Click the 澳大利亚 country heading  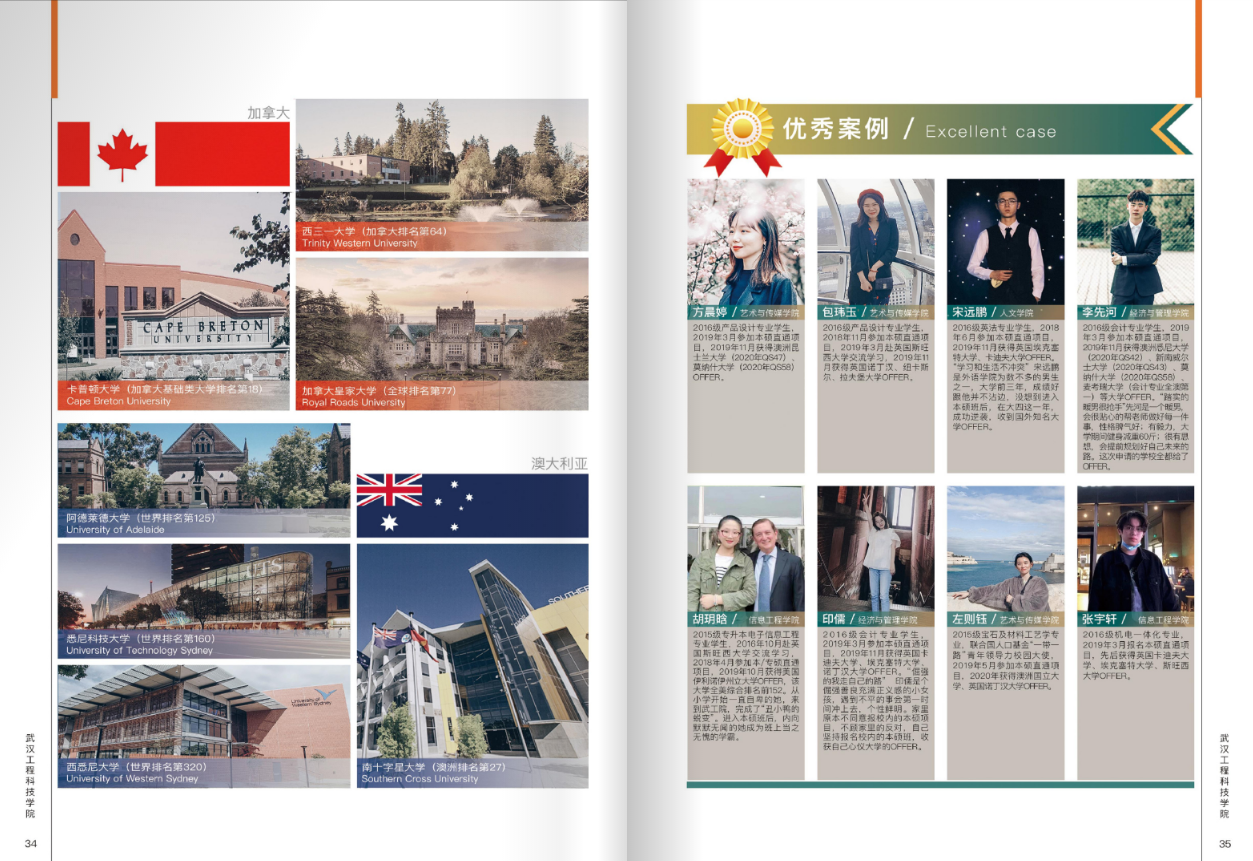pyautogui.click(x=559, y=464)
